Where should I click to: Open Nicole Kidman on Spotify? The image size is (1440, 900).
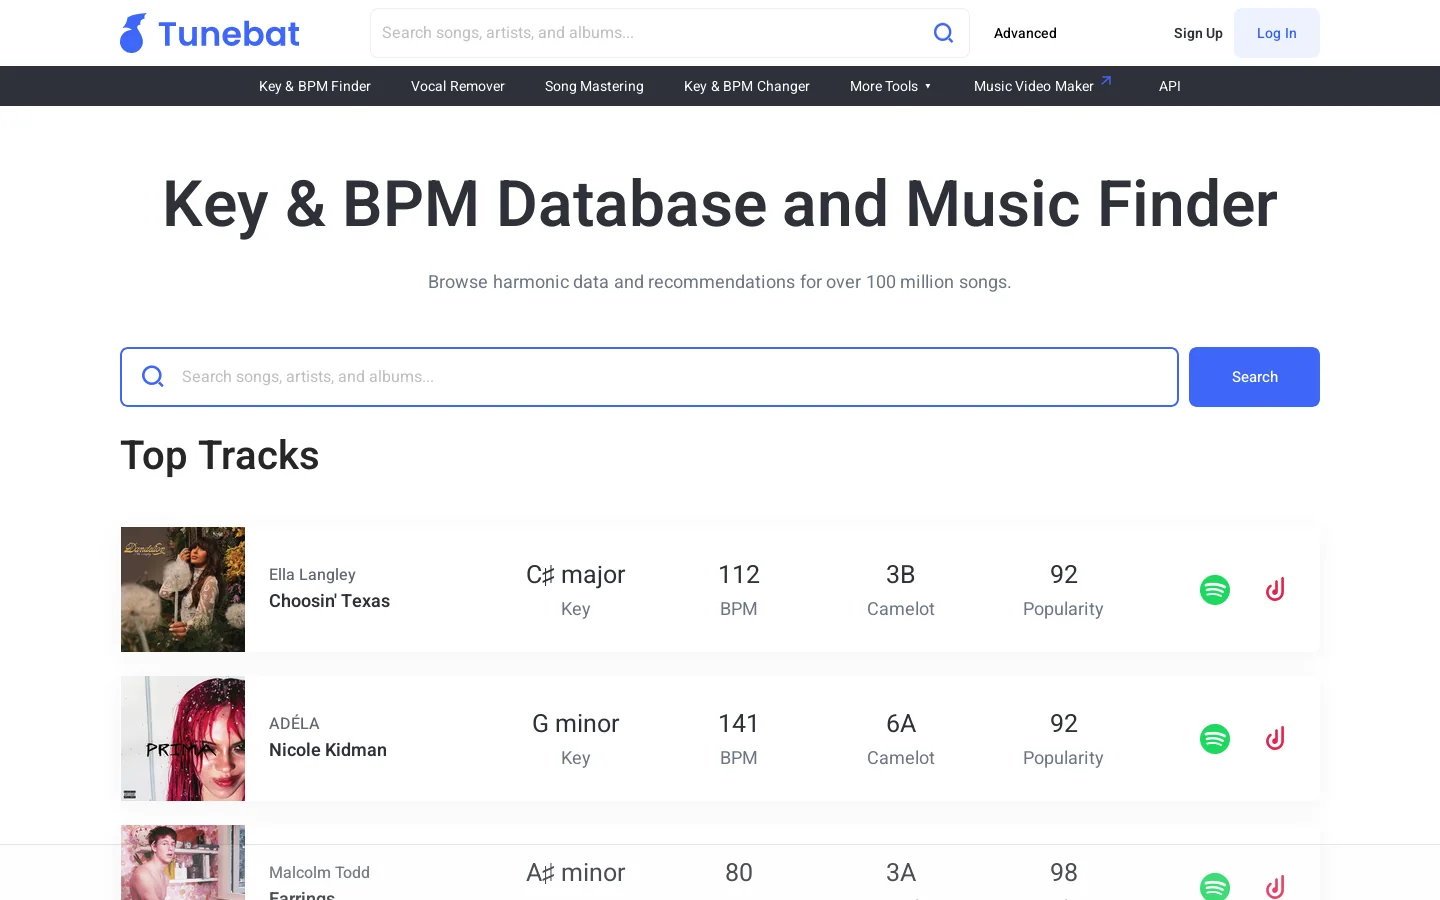tap(1215, 739)
